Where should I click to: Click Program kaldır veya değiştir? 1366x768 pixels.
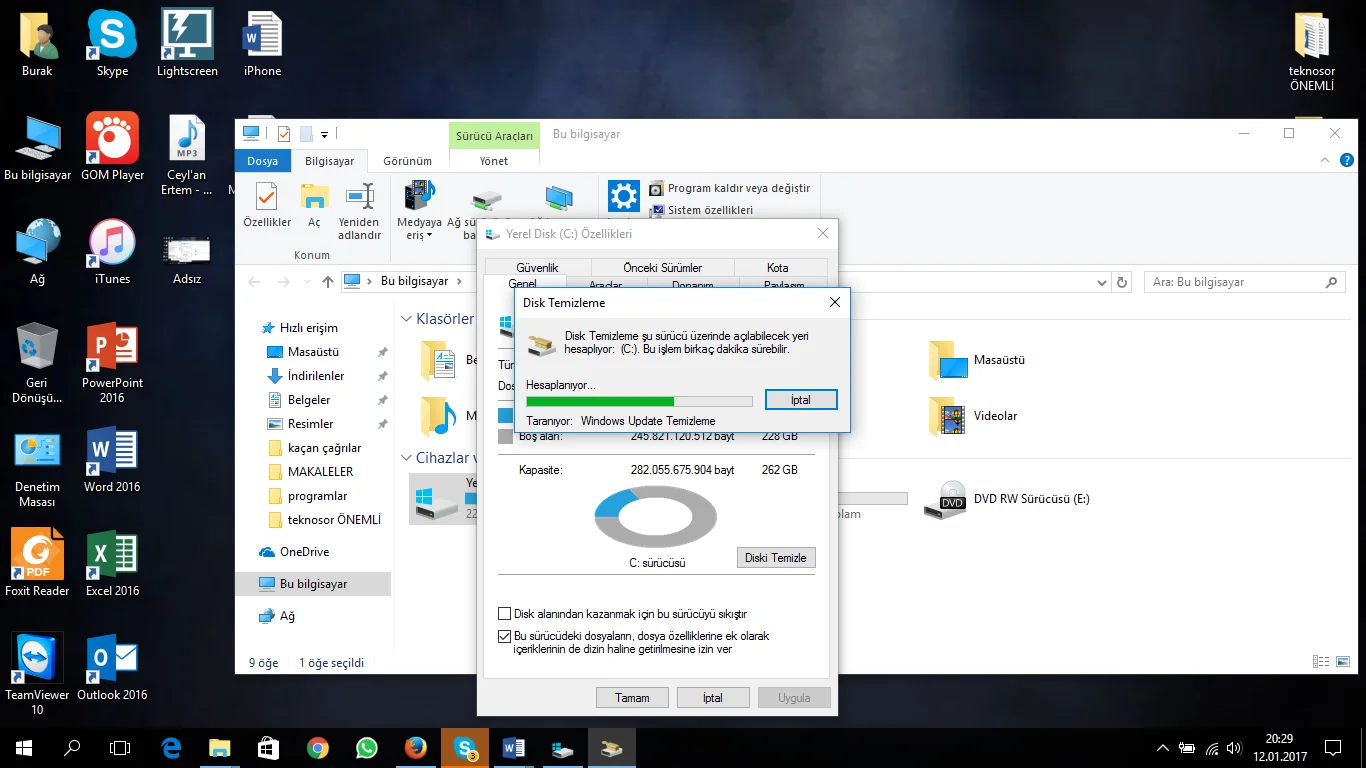coord(738,188)
